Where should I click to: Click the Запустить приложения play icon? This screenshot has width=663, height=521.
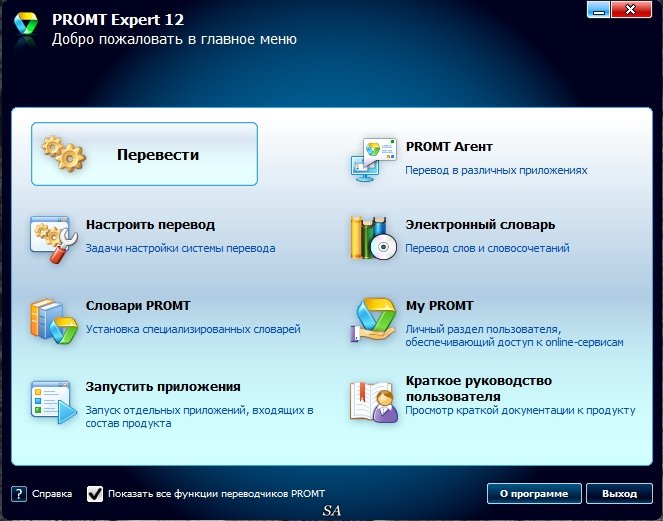54,402
